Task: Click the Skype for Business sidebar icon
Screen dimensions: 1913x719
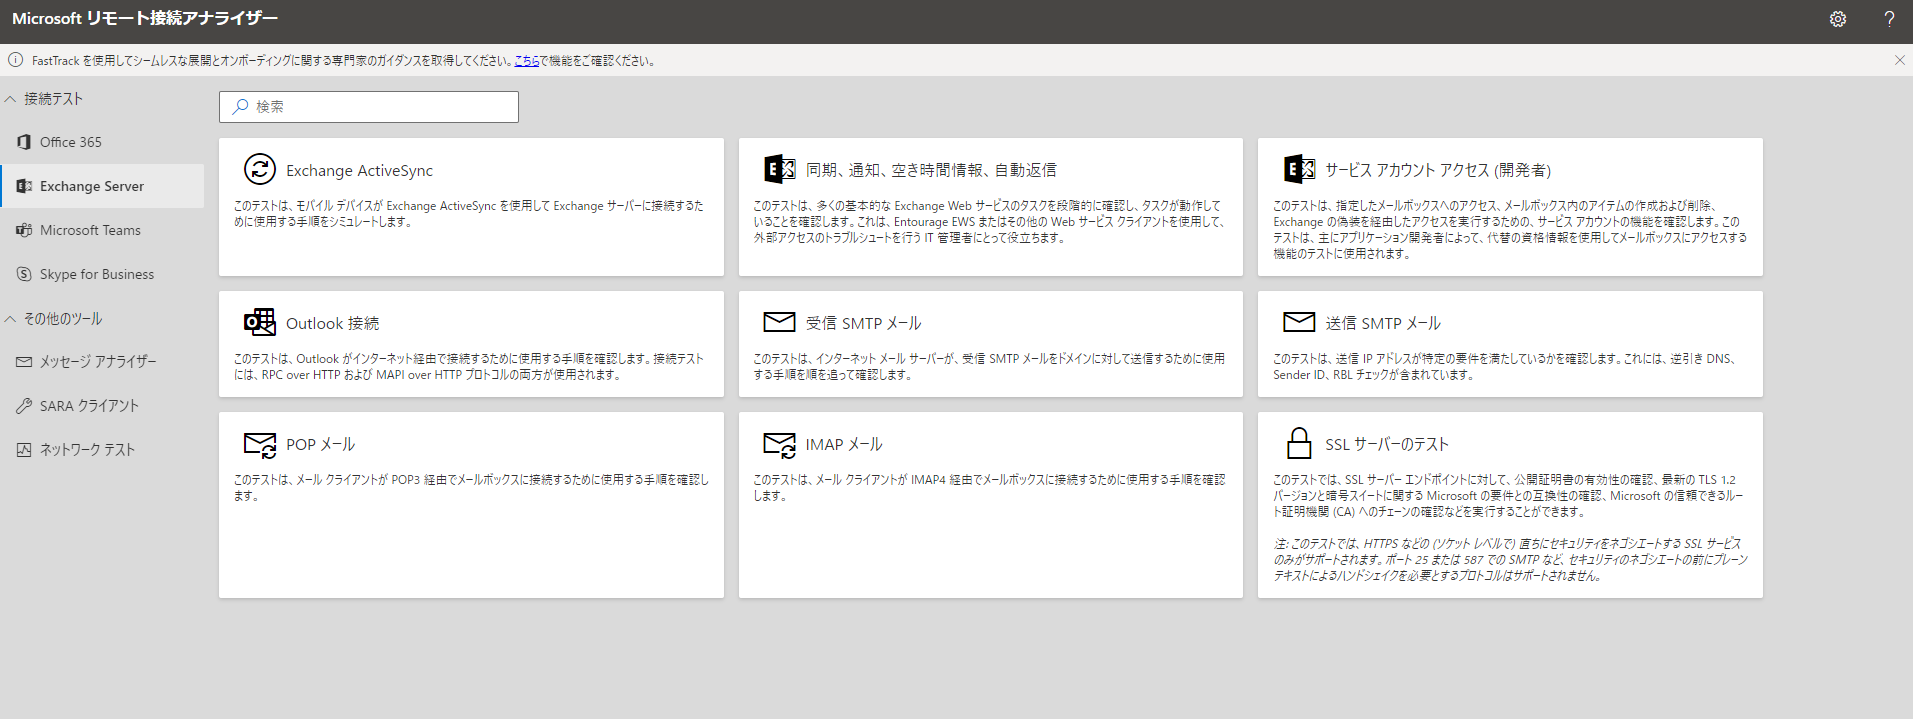Action: coord(24,274)
